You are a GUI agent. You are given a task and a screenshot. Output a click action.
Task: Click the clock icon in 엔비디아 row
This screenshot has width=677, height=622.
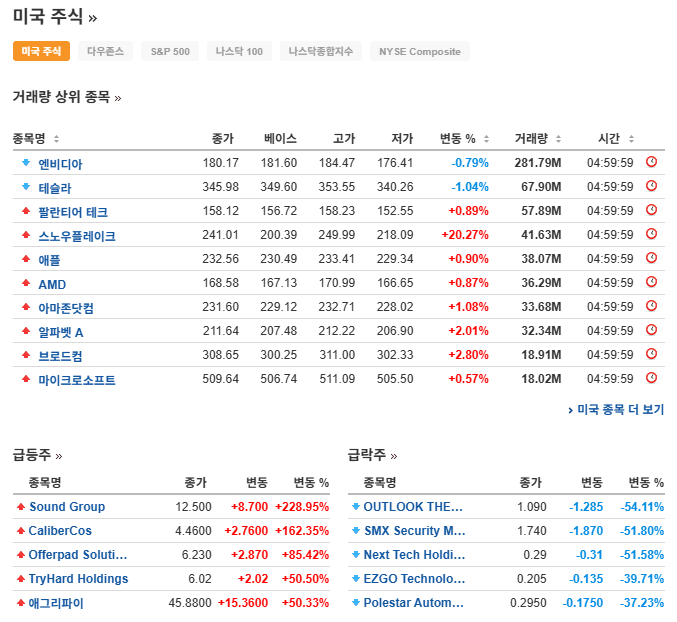[651, 162]
